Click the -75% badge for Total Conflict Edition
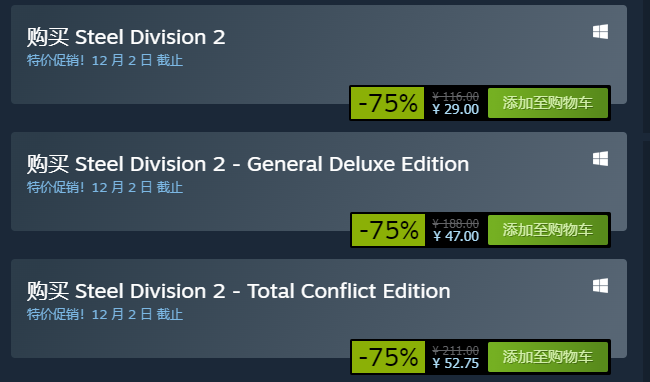 (x=388, y=357)
